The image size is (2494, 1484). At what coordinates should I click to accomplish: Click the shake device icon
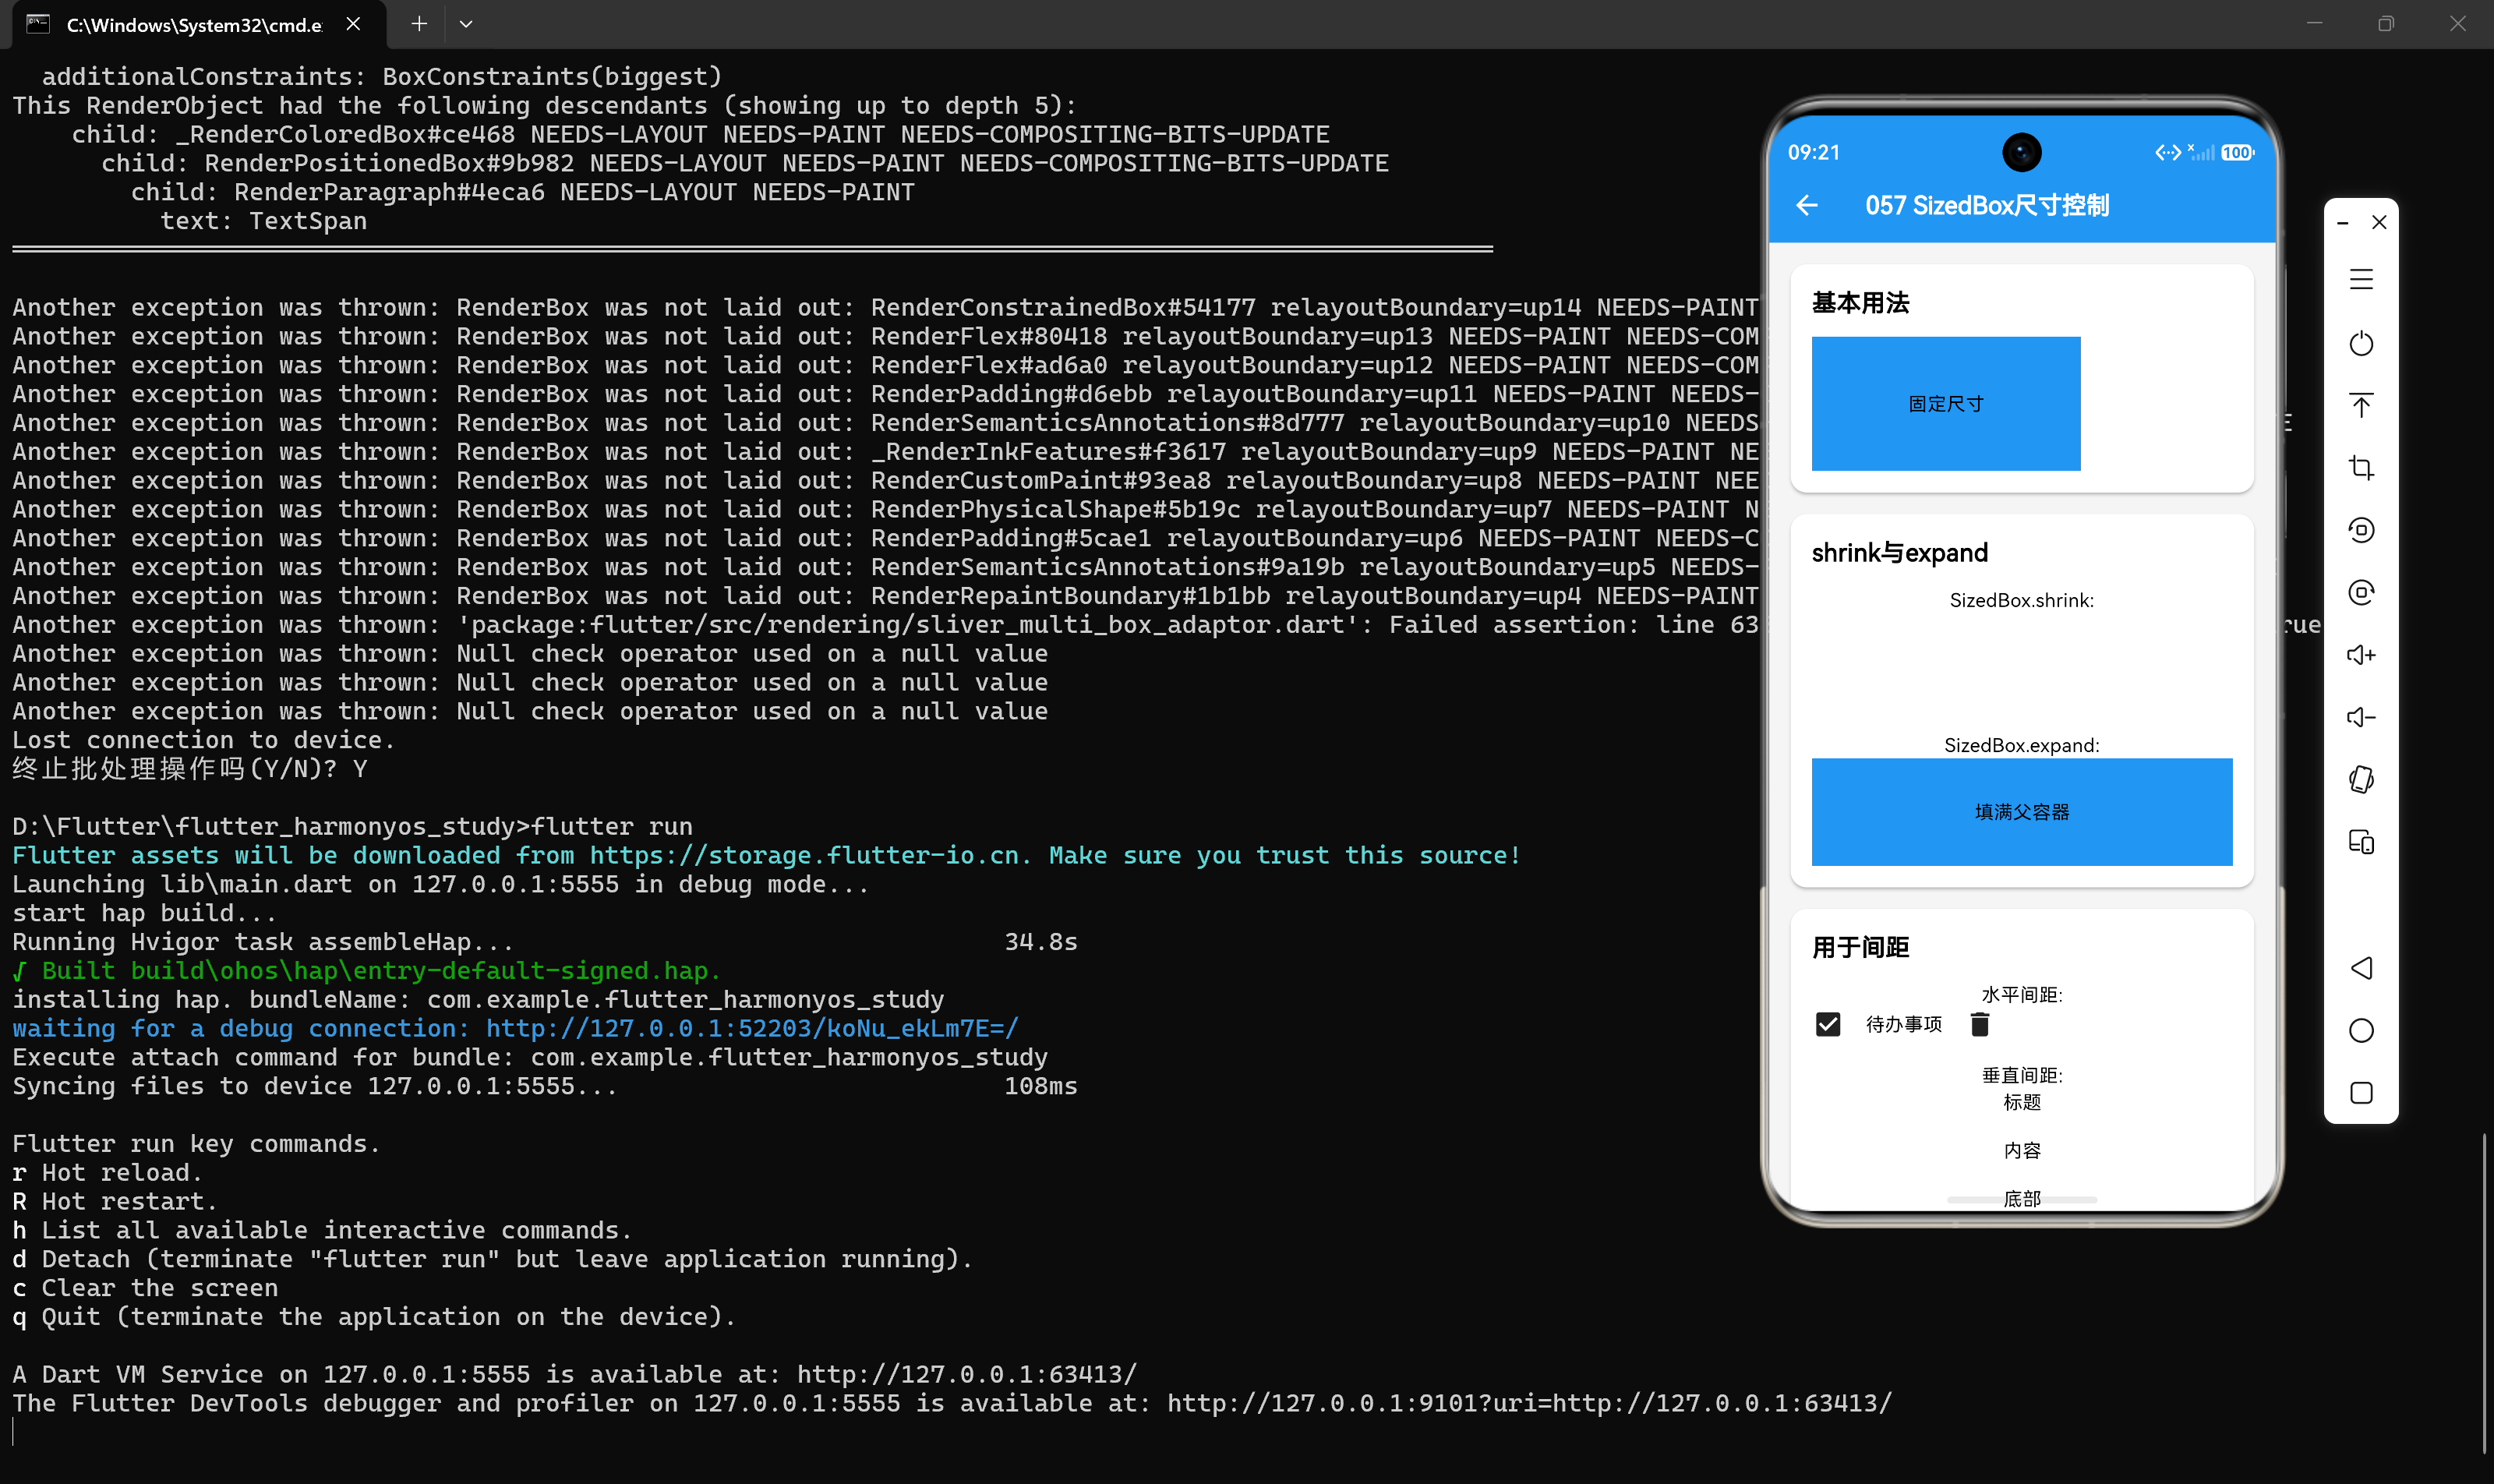2361,779
